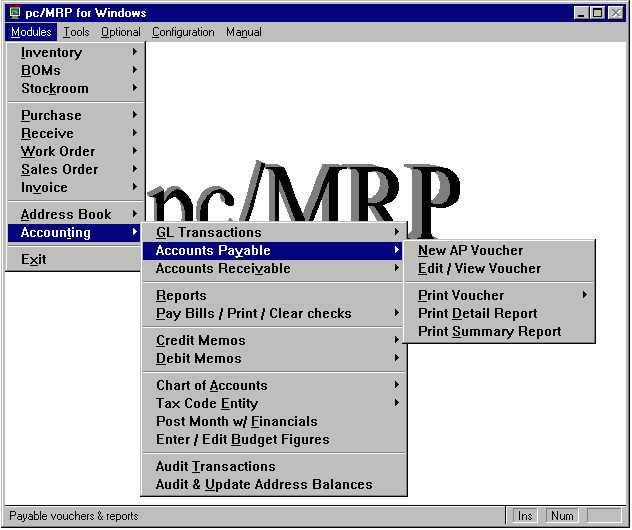Expand the Sales Order submenu
Viewport: 632px width, 530px height.
(75, 169)
